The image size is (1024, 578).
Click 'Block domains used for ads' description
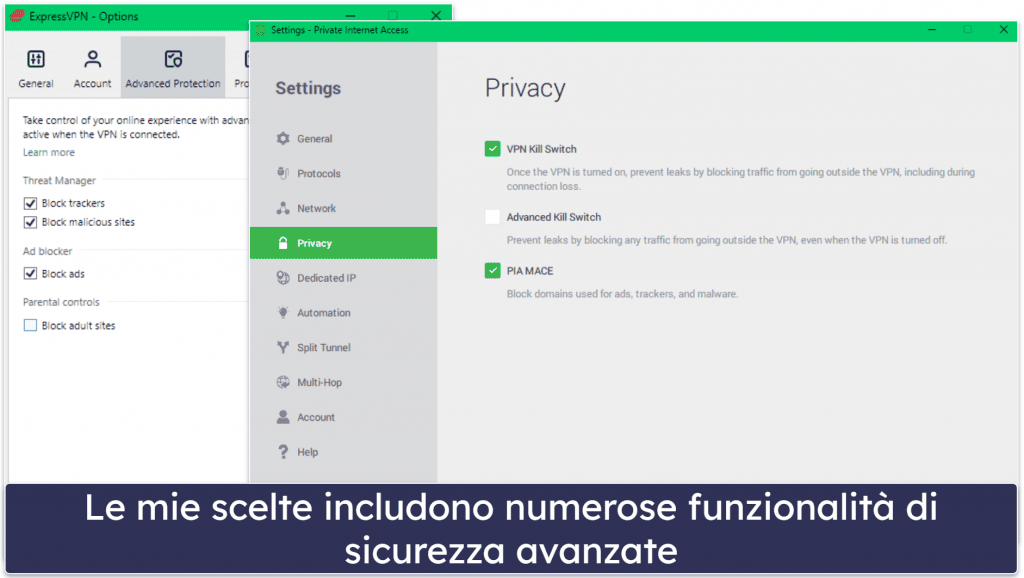coord(622,294)
